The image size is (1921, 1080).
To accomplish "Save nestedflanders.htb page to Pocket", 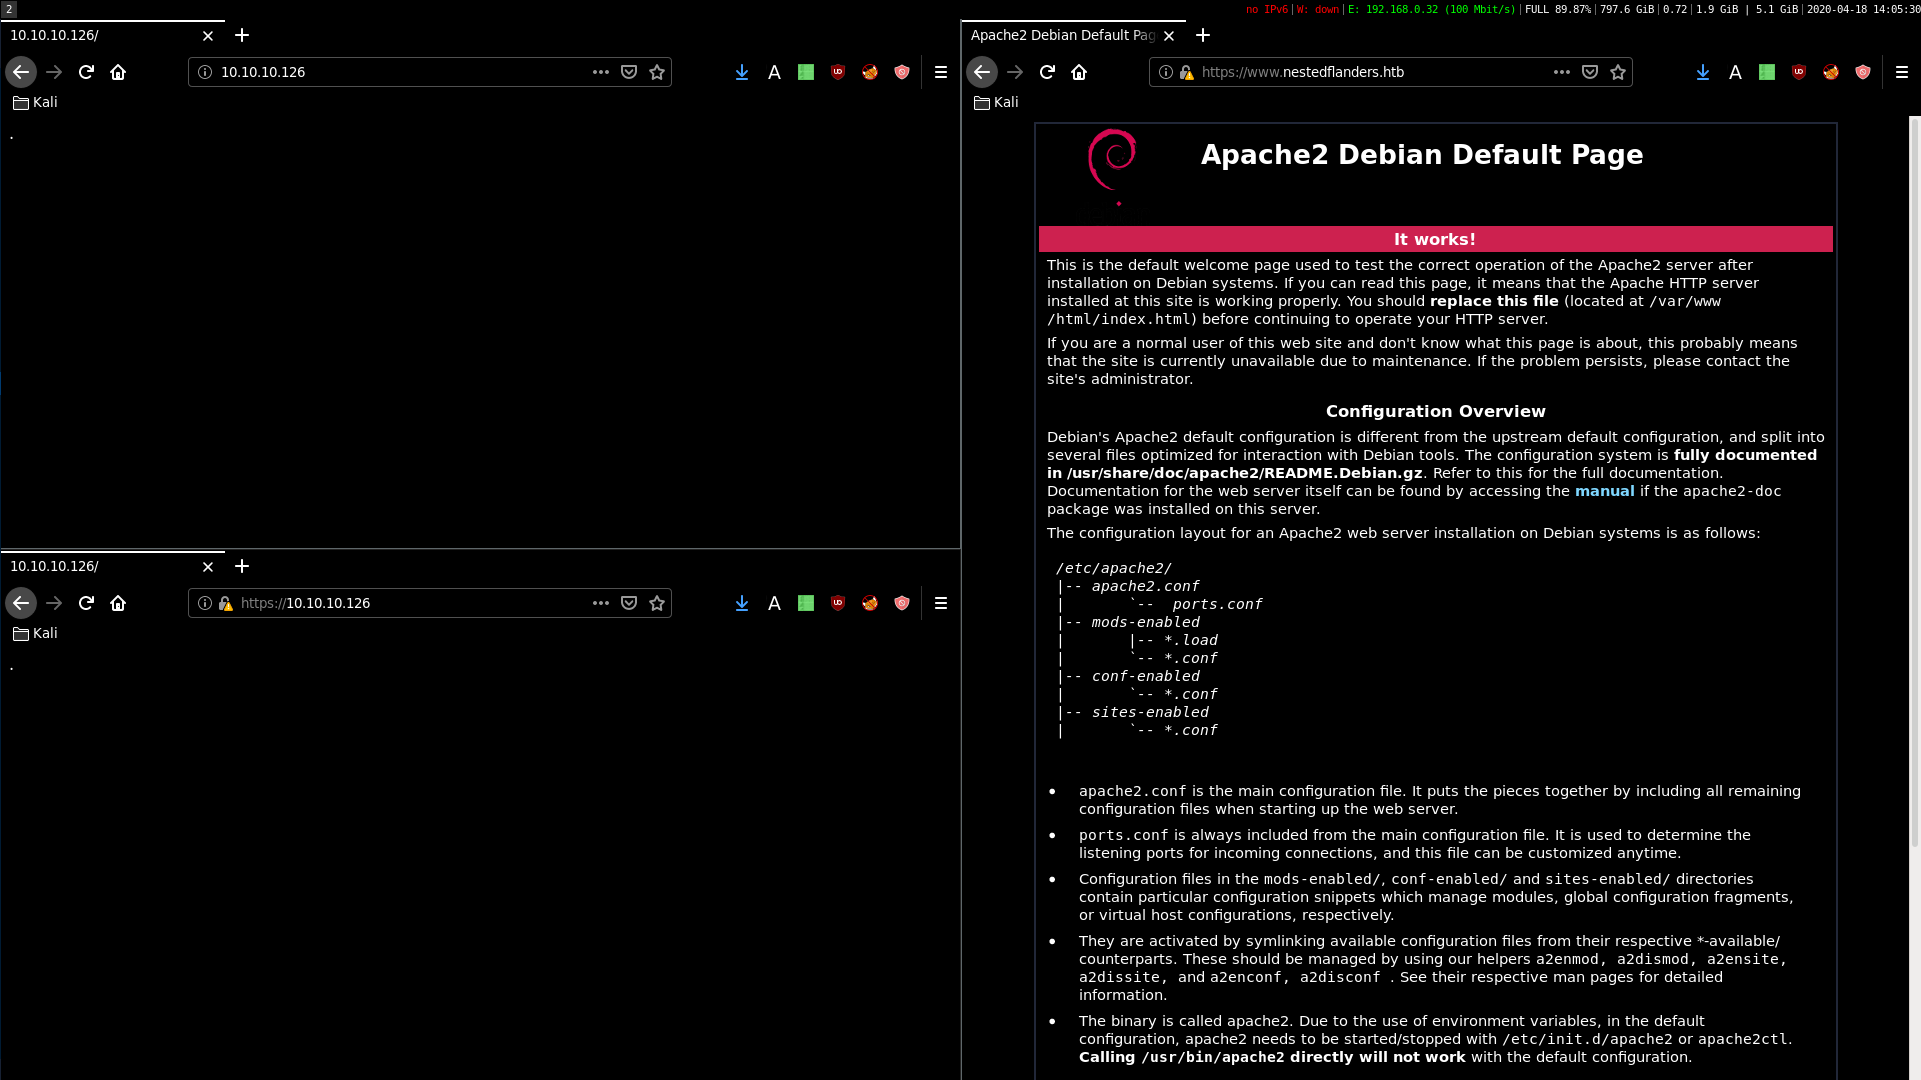I will tap(1590, 72).
